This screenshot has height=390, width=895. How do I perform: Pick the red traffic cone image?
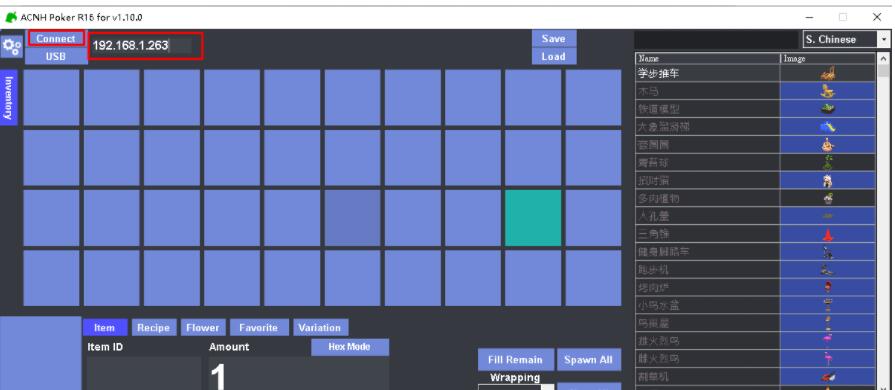828,234
